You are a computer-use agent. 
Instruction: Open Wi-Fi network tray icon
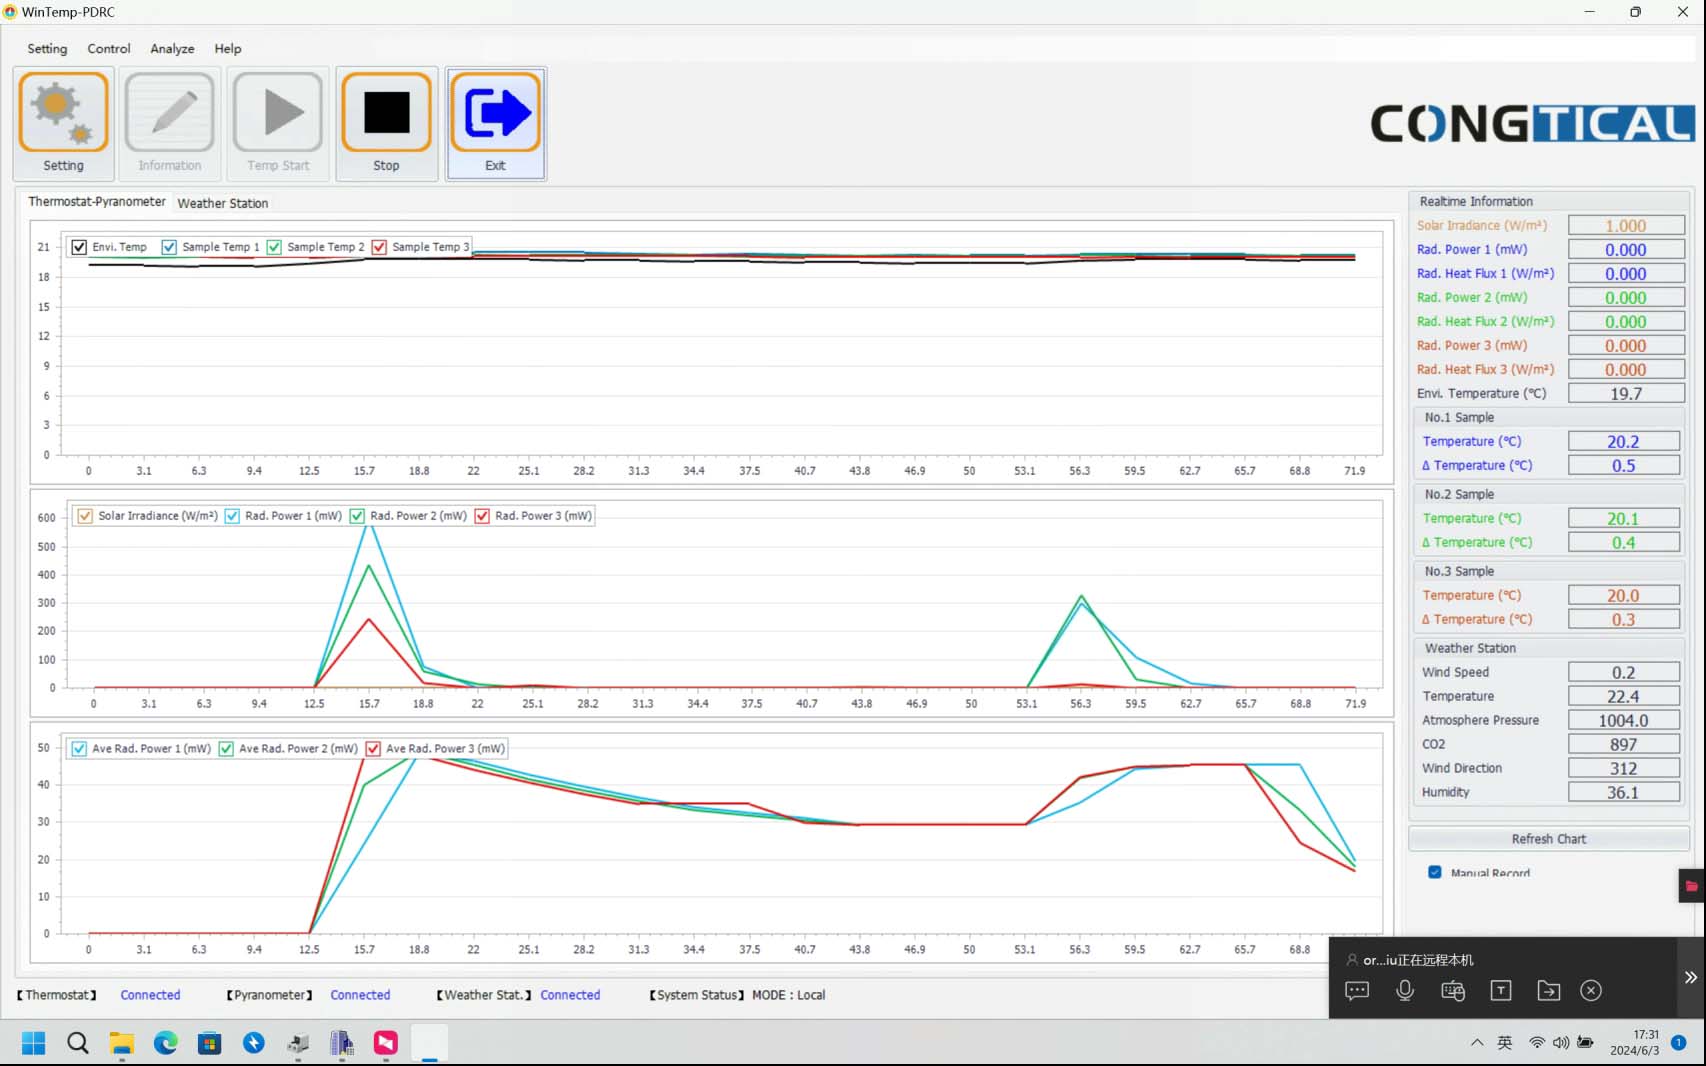[x=1537, y=1043]
